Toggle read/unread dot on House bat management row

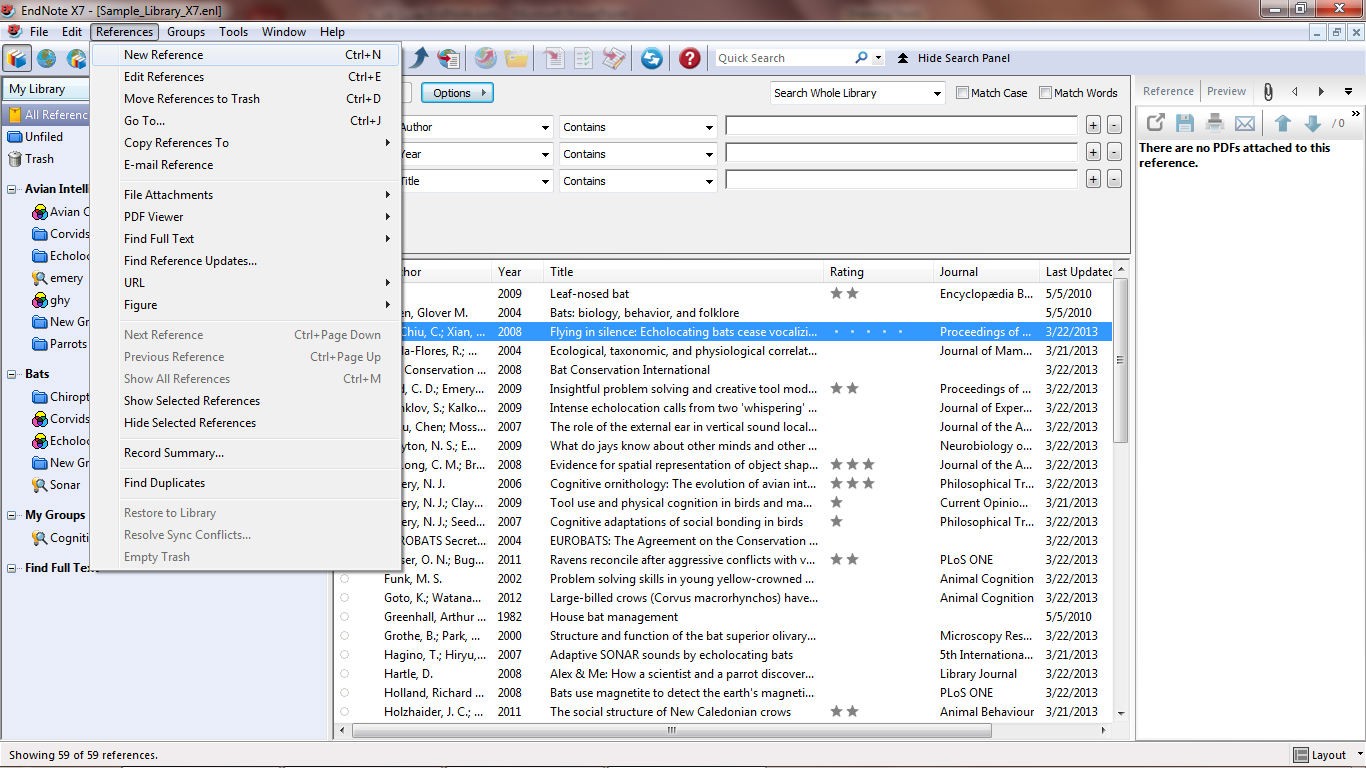click(345, 617)
